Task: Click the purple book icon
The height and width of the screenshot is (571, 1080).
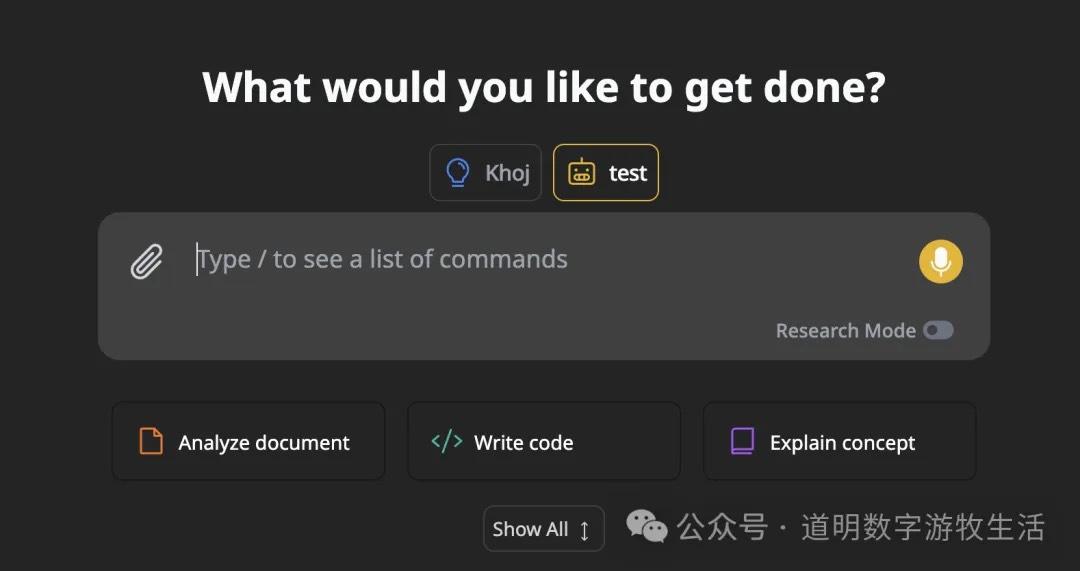Action: (742, 441)
